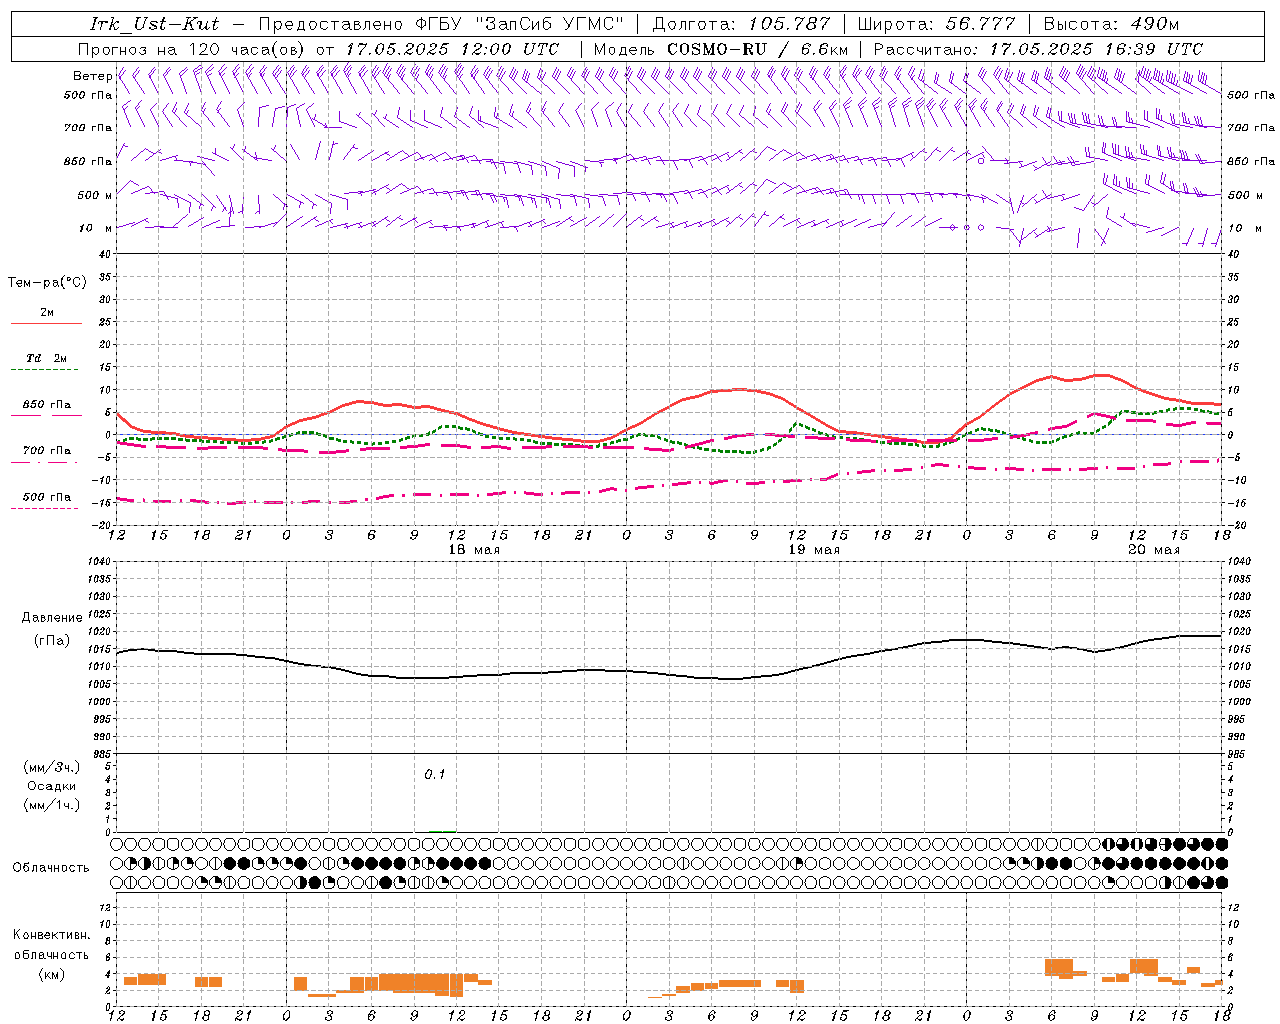Click the 'Облачность' cloud cover label

pyautogui.click(x=51, y=868)
